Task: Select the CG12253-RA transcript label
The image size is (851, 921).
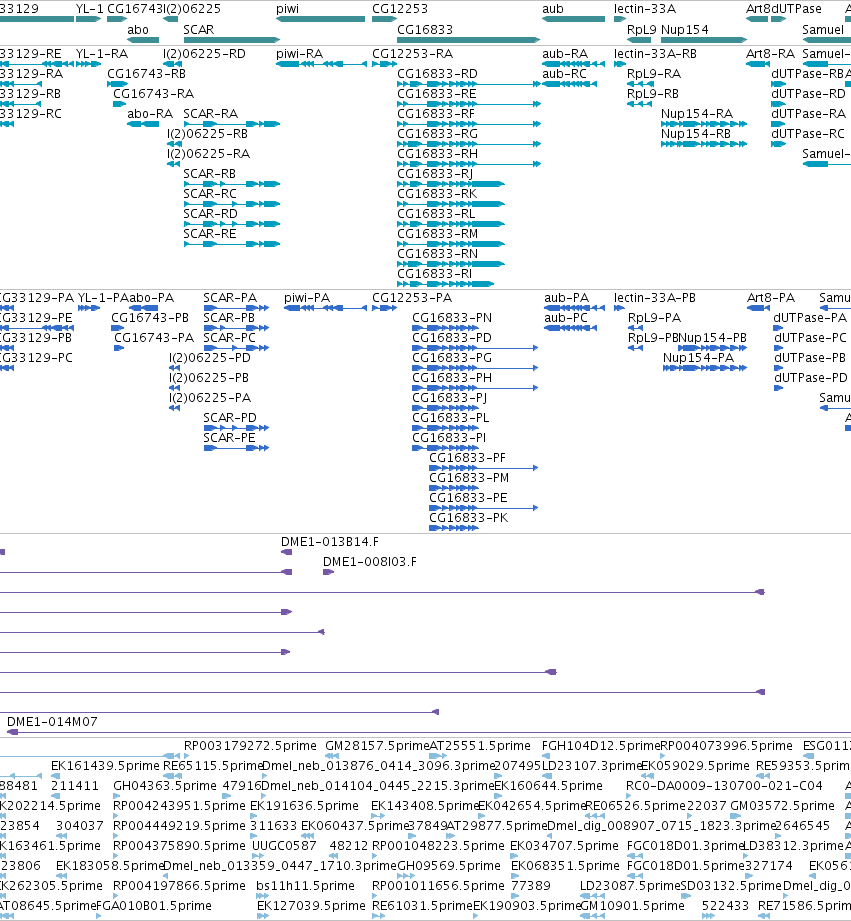Action: pyautogui.click(x=412, y=54)
